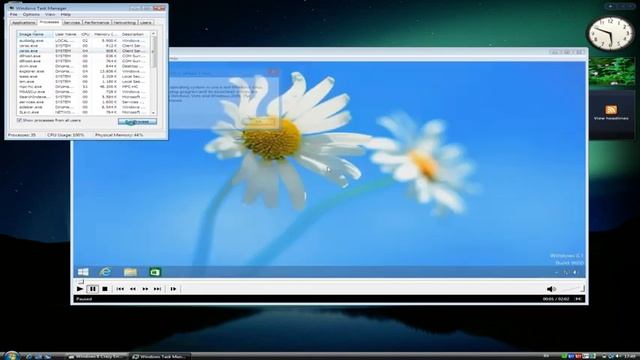The image size is (640, 360).
Task: Switch to Windows Task Manager taskbar button
Action: tap(160, 356)
